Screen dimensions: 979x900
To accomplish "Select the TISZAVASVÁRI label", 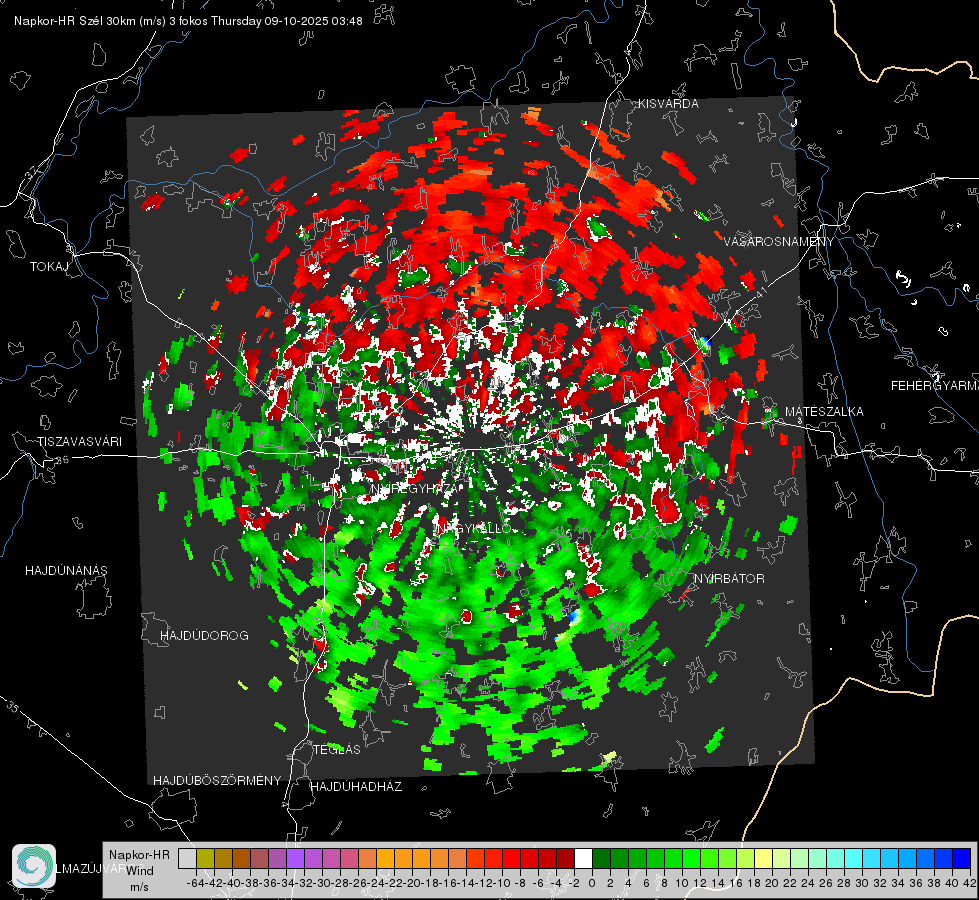I will [79, 442].
